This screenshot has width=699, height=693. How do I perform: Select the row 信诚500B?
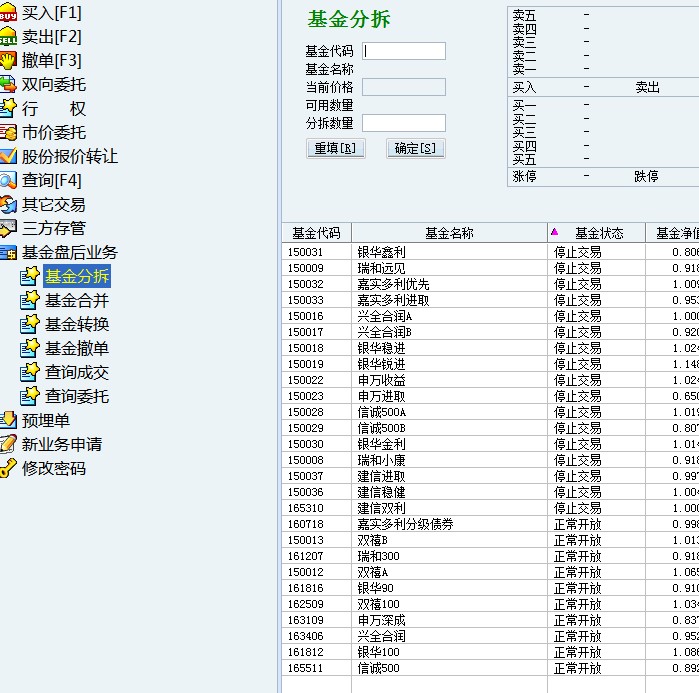[x=490, y=428]
